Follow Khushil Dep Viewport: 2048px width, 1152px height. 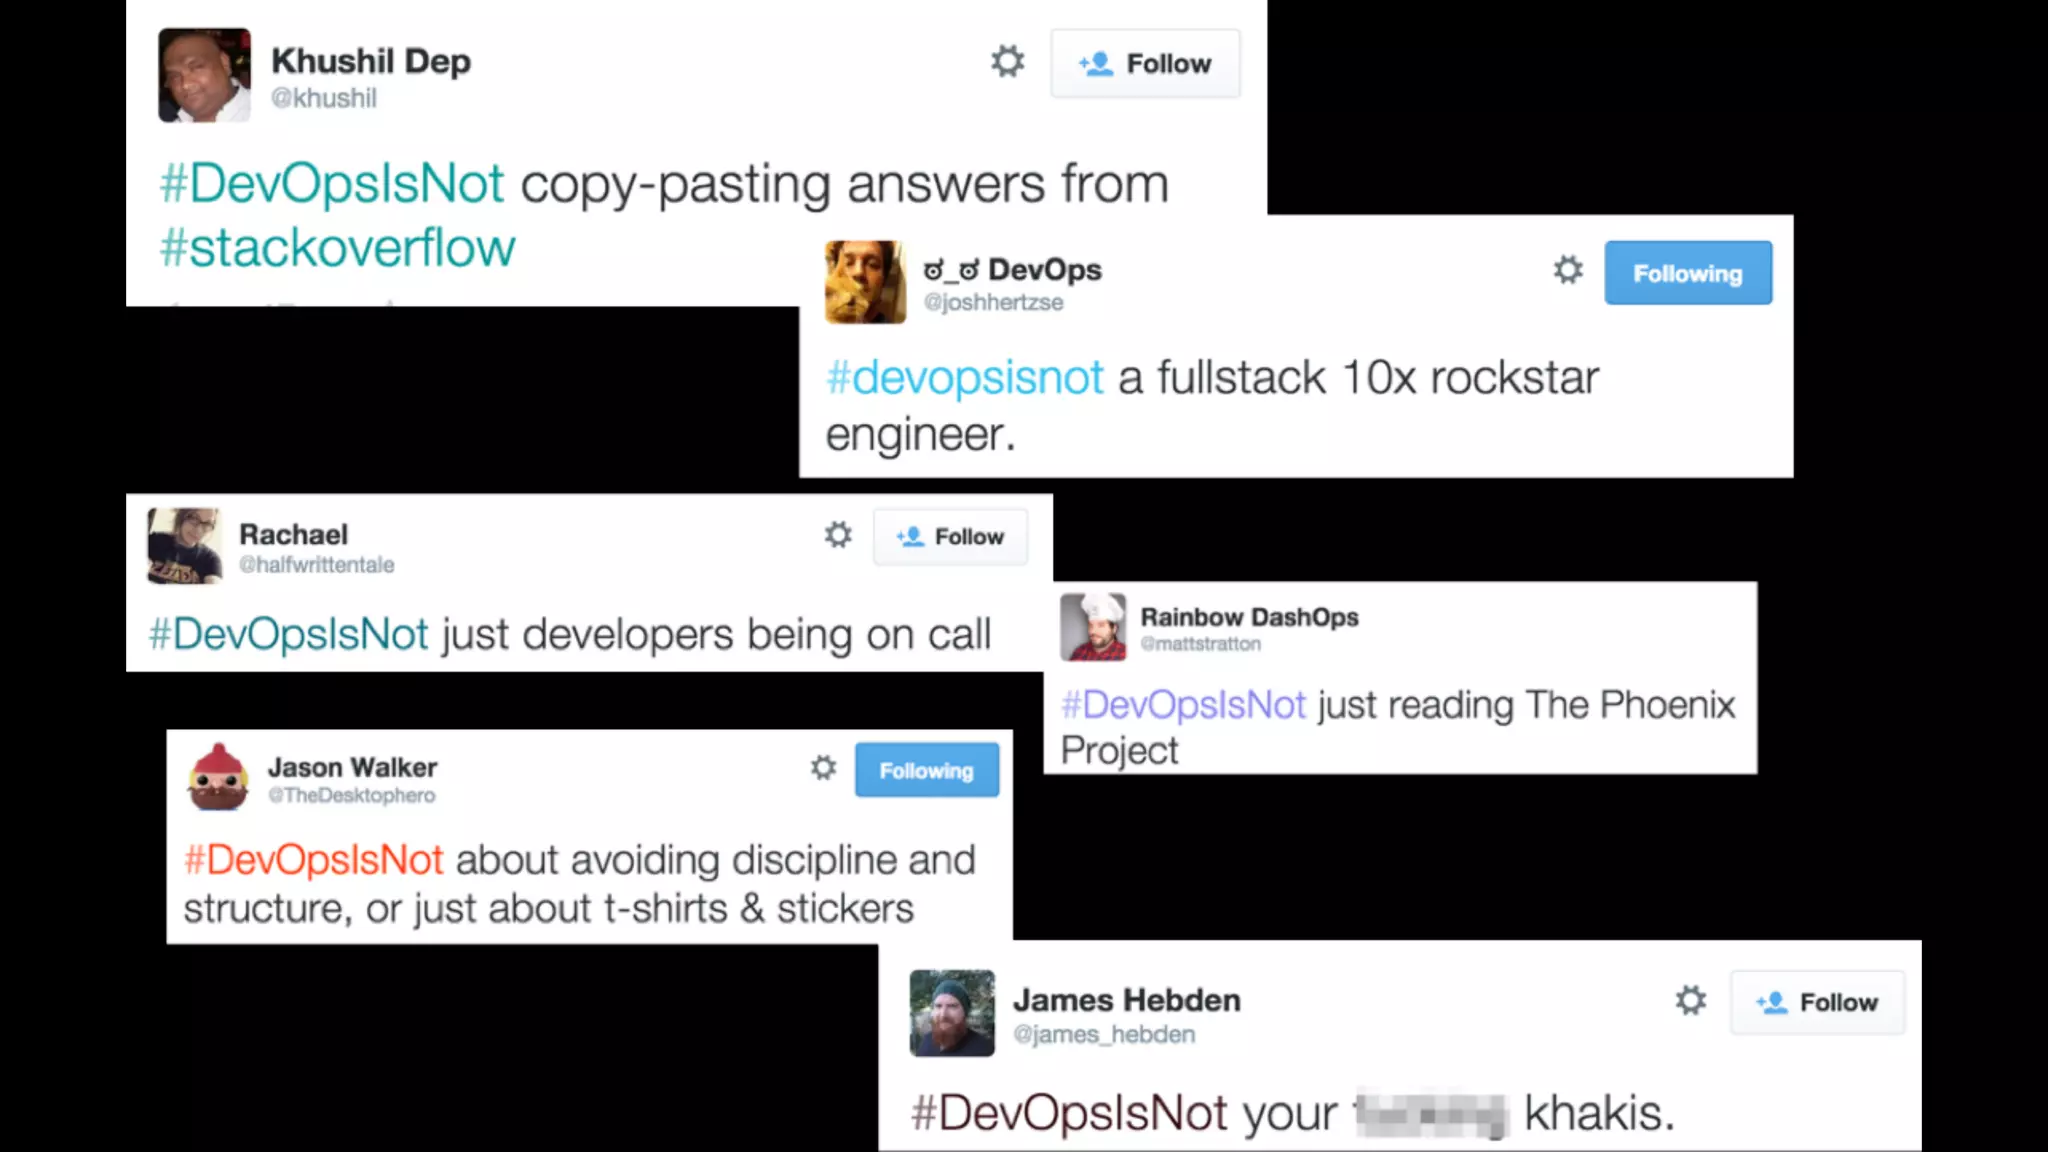point(1145,63)
